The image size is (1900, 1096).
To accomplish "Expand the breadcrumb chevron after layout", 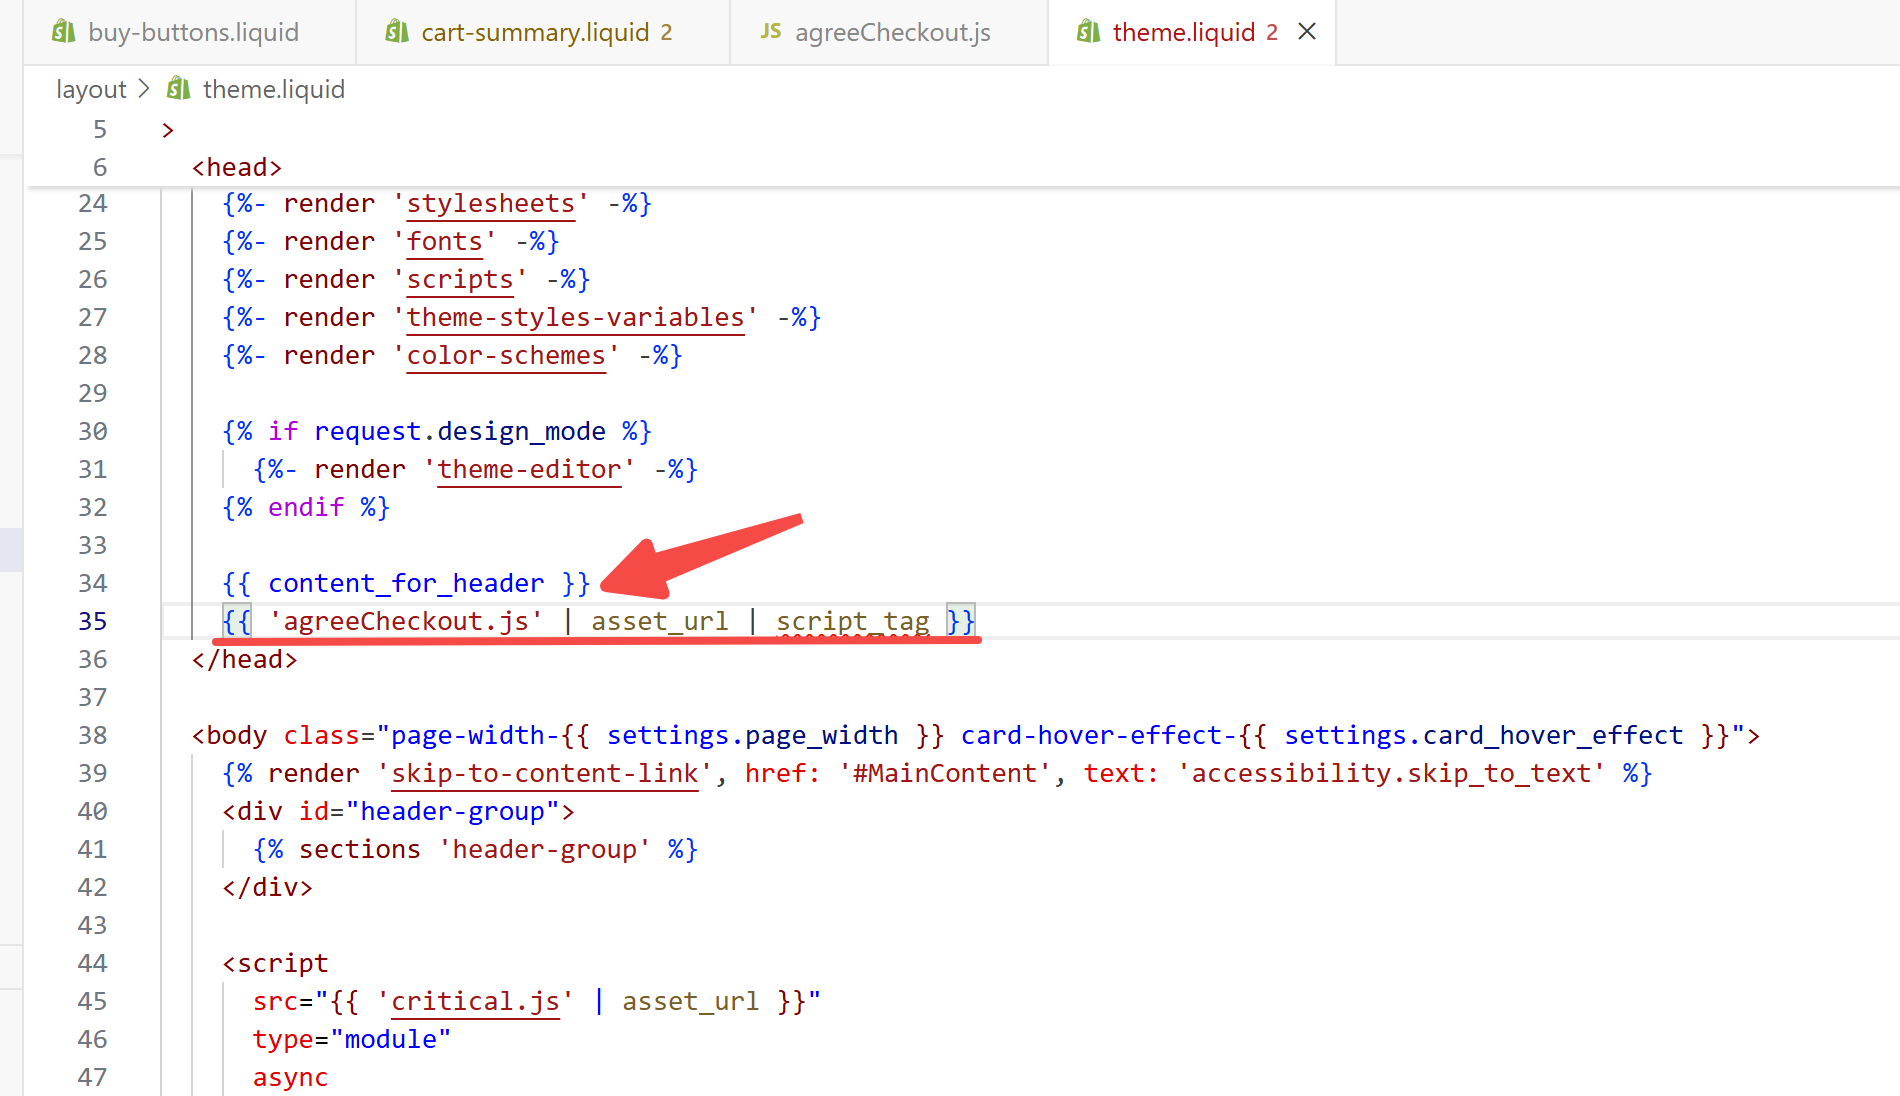I will coord(144,89).
